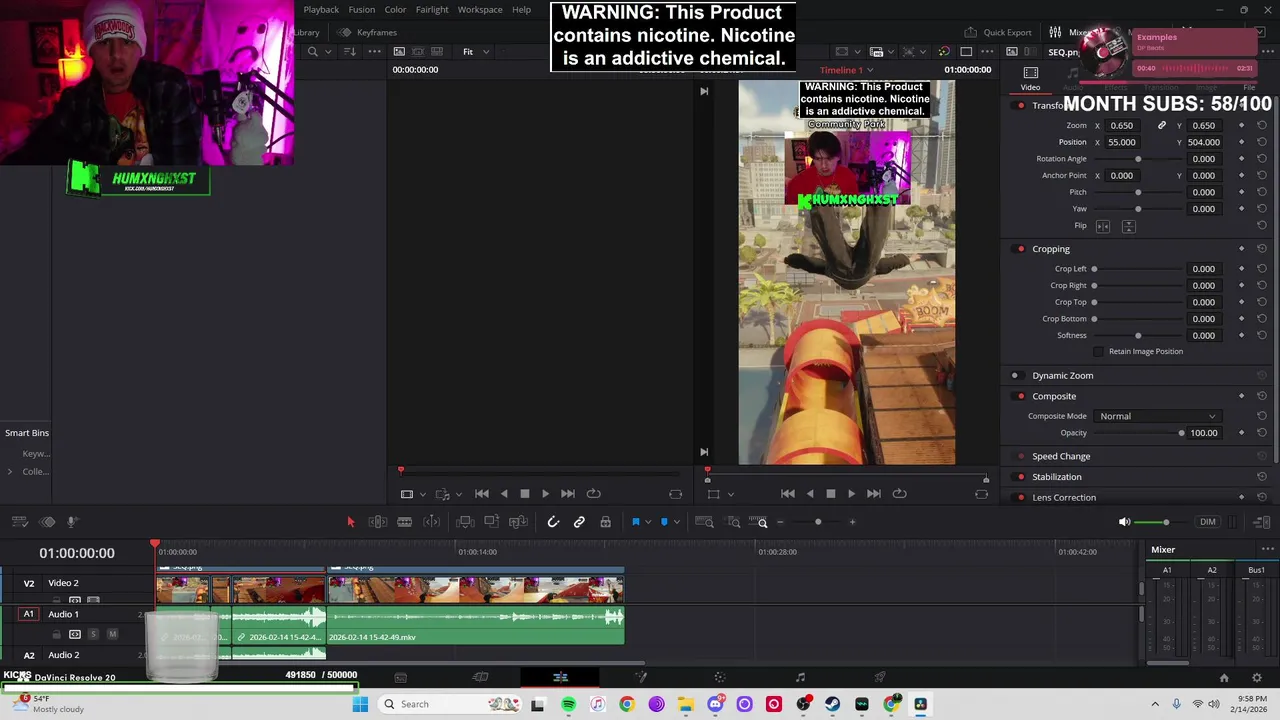Mute Audio 1 track with M button
Screen dimensions: 1280x720
[112, 634]
